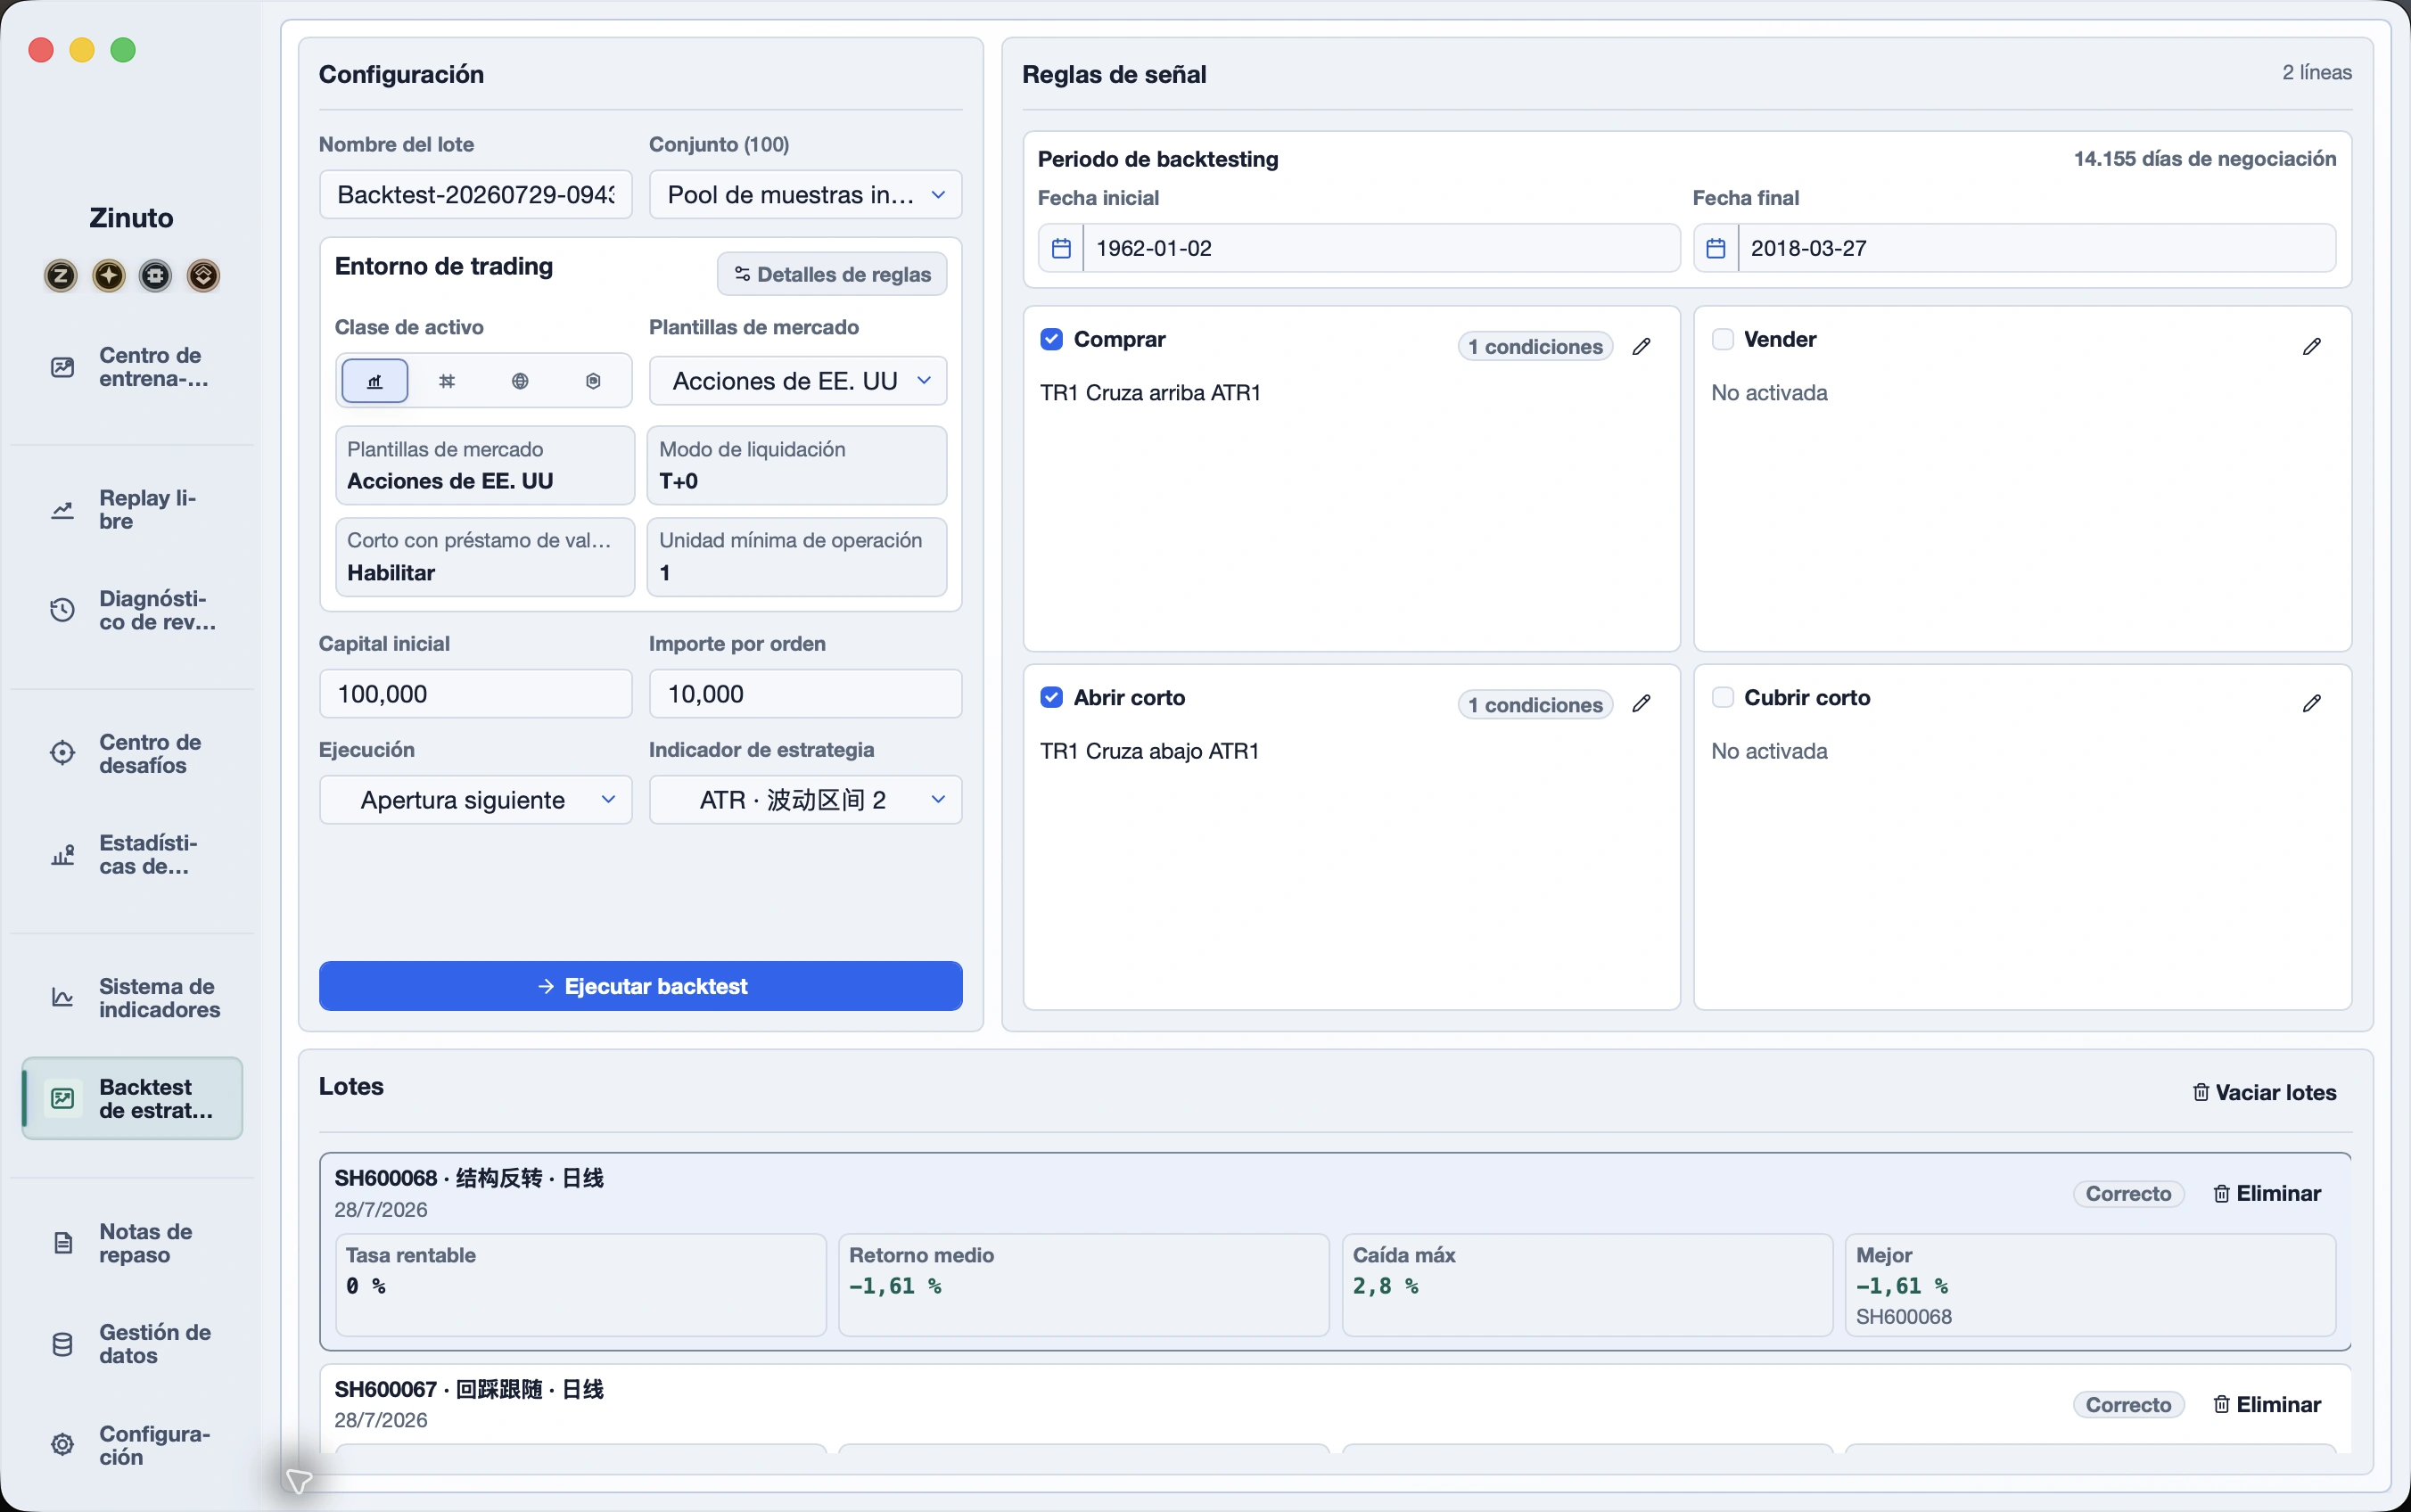Screen dimensions: 2411x1512
Task: Open Replay libre in sidebar
Action: coord(132,509)
